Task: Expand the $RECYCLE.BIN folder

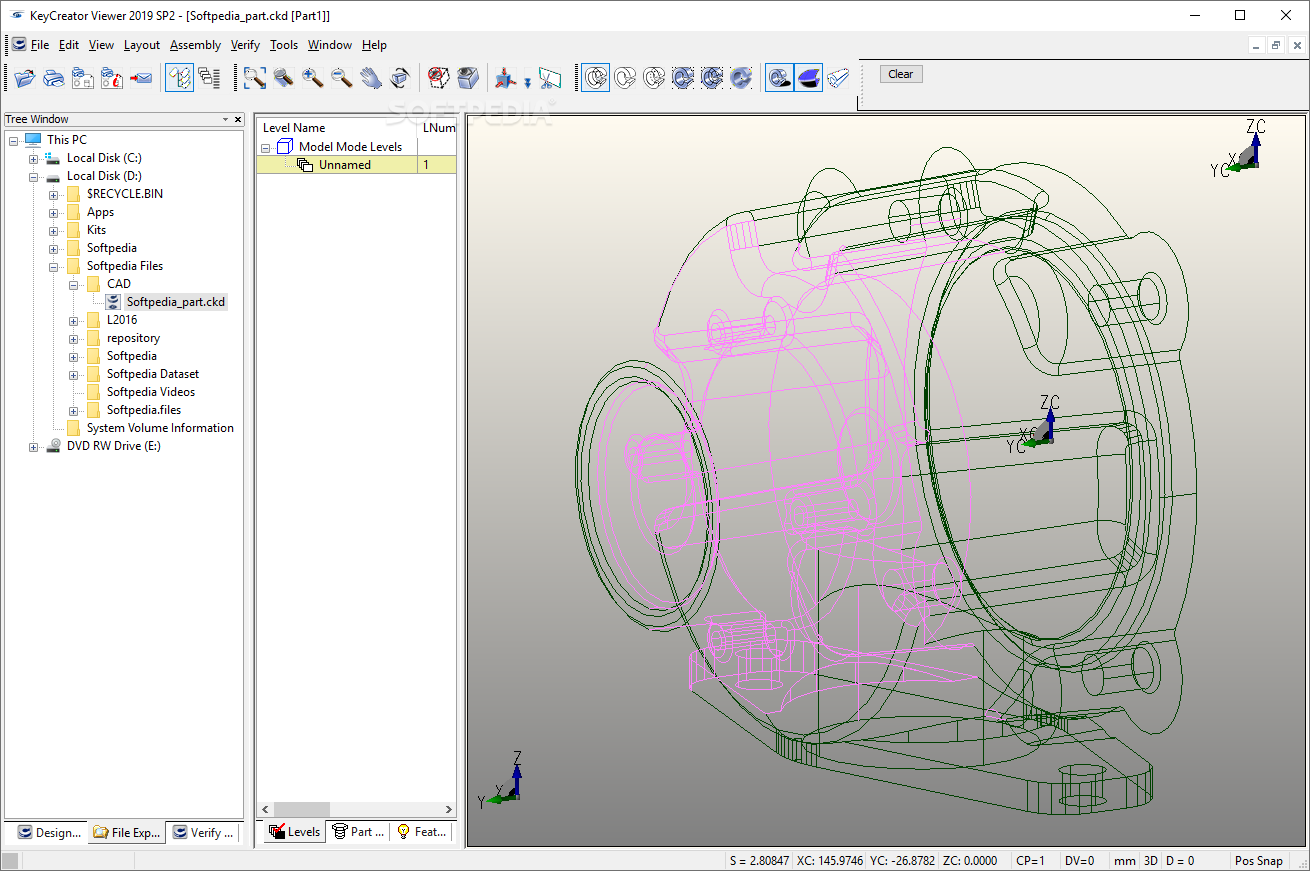Action: coord(54,194)
